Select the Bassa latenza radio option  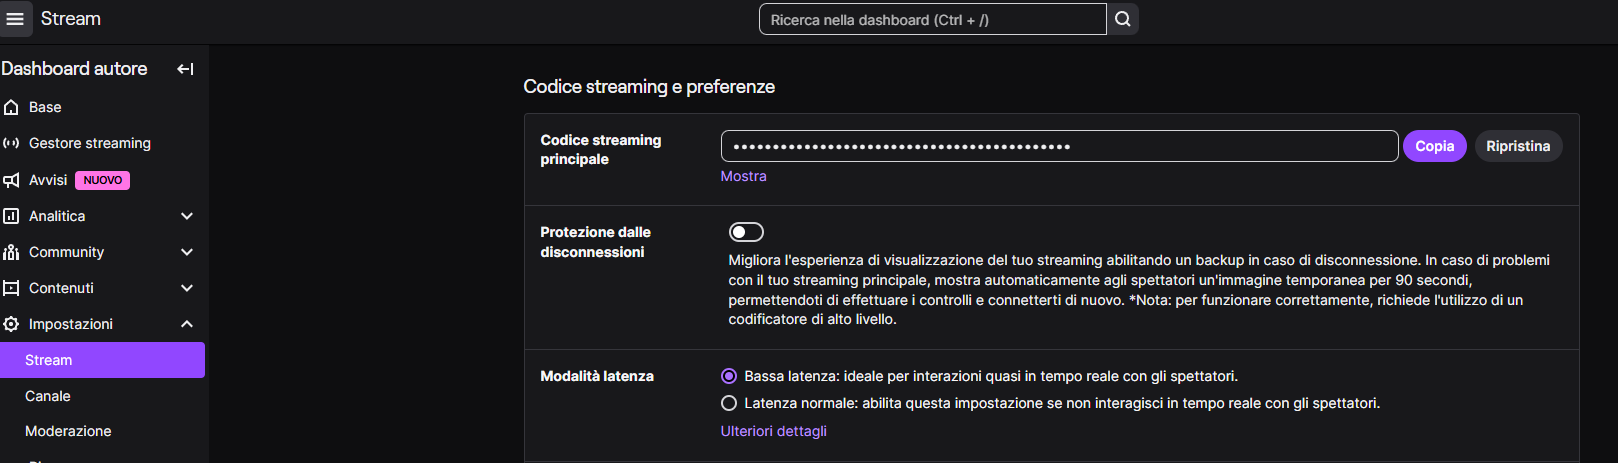pyautogui.click(x=729, y=376)
